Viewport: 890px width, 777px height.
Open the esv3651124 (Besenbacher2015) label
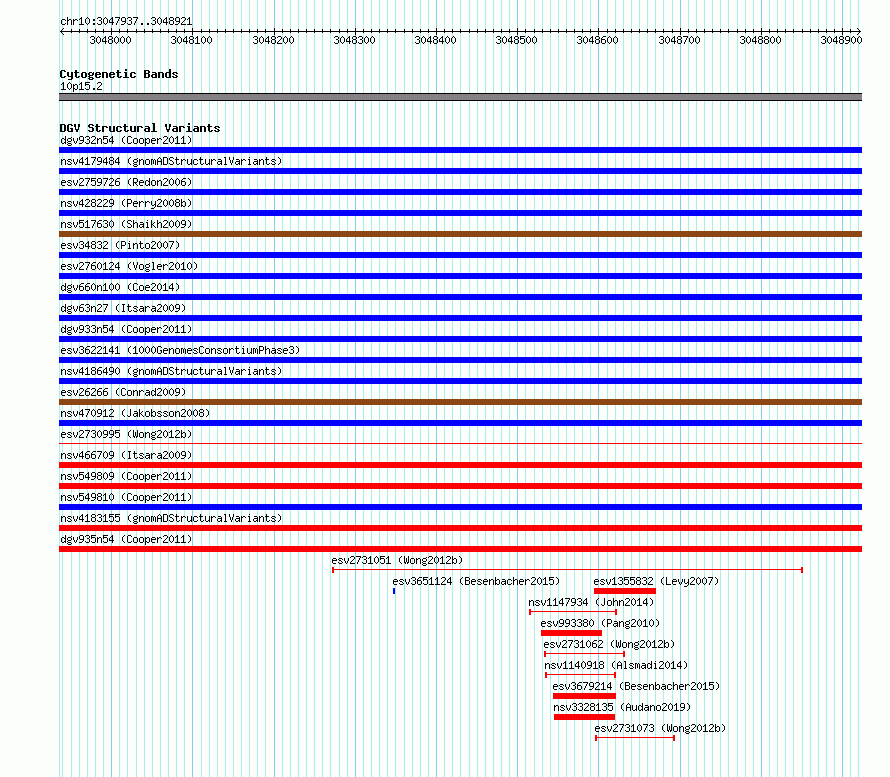coord(476,581)
